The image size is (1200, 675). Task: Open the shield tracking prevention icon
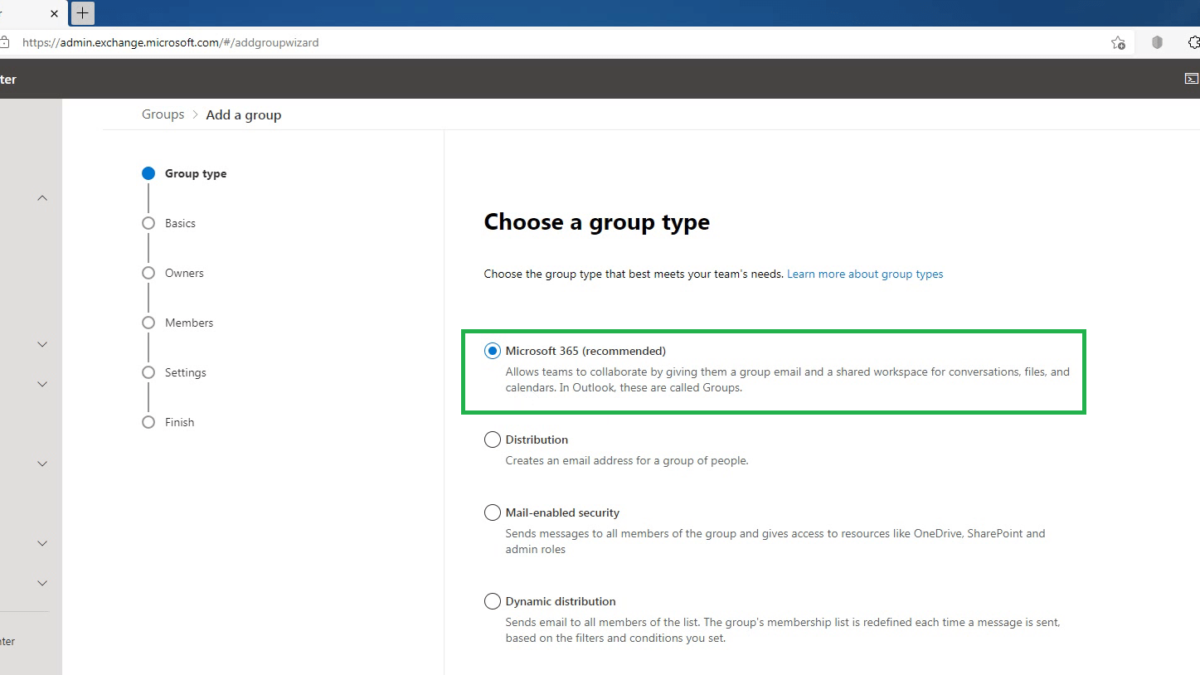pos(1157,43)
